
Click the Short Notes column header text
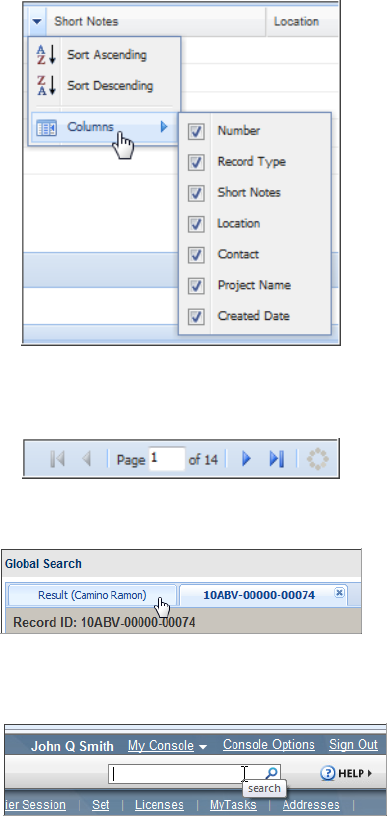pos(86,21)
